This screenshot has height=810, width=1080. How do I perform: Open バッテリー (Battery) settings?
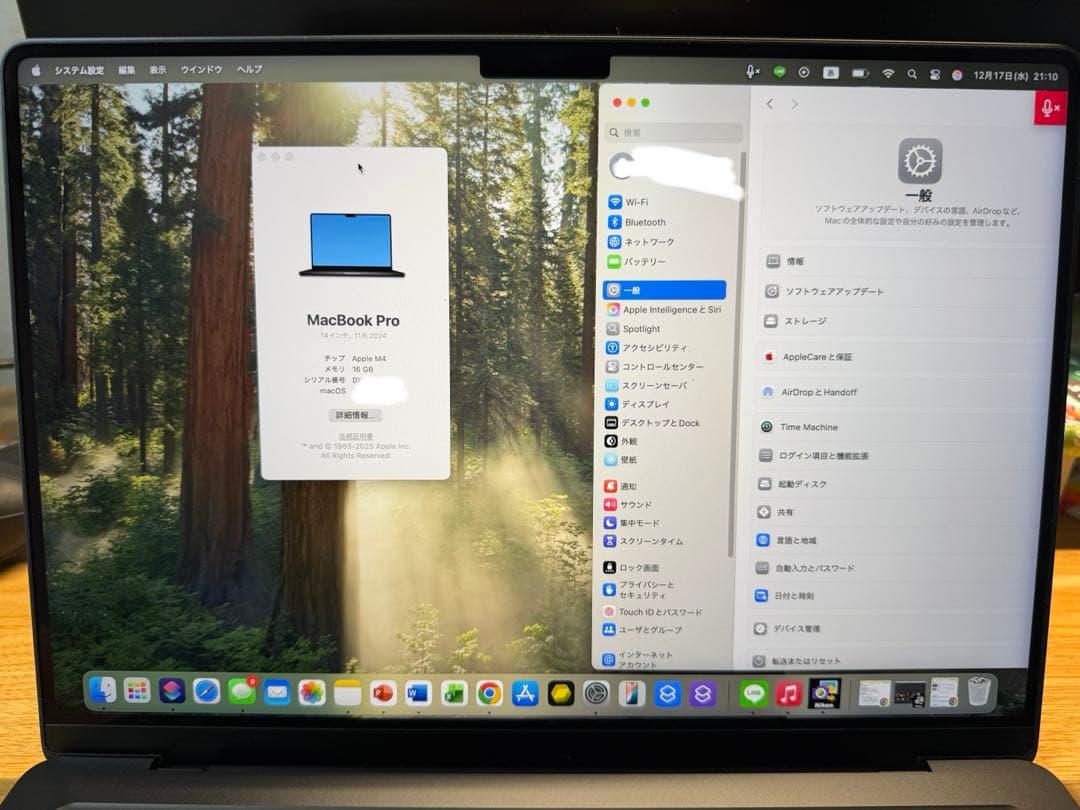(x=645, y=261)
